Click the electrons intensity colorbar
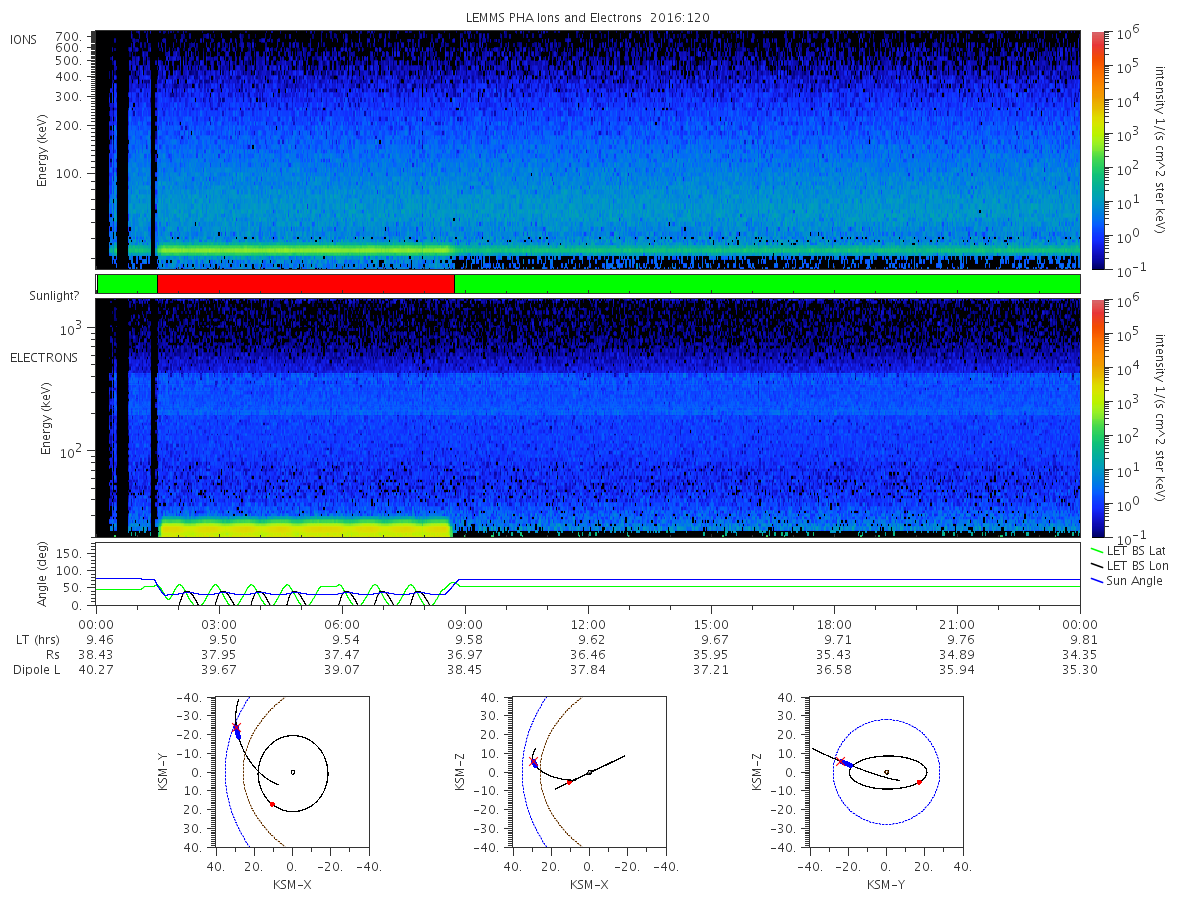This screenshot has height=900, width=1200. click(x=1097, y=417)
